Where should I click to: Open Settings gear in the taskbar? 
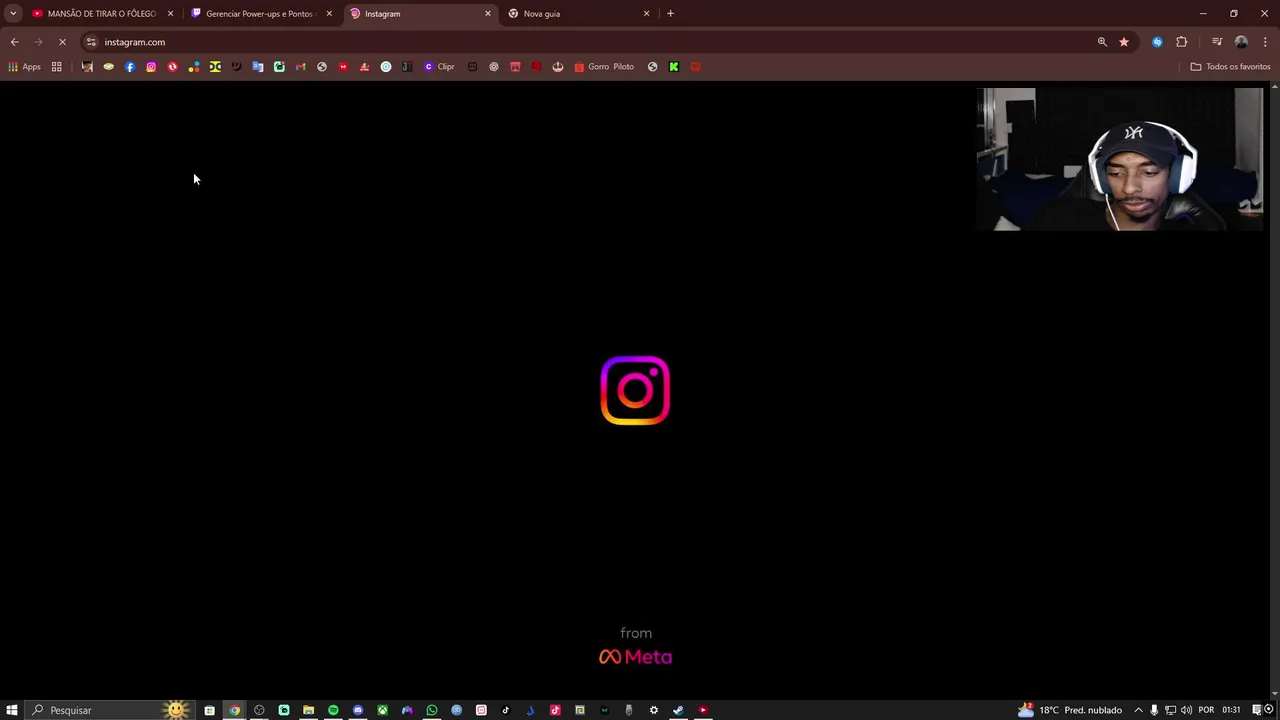click(x=654, y=710)
